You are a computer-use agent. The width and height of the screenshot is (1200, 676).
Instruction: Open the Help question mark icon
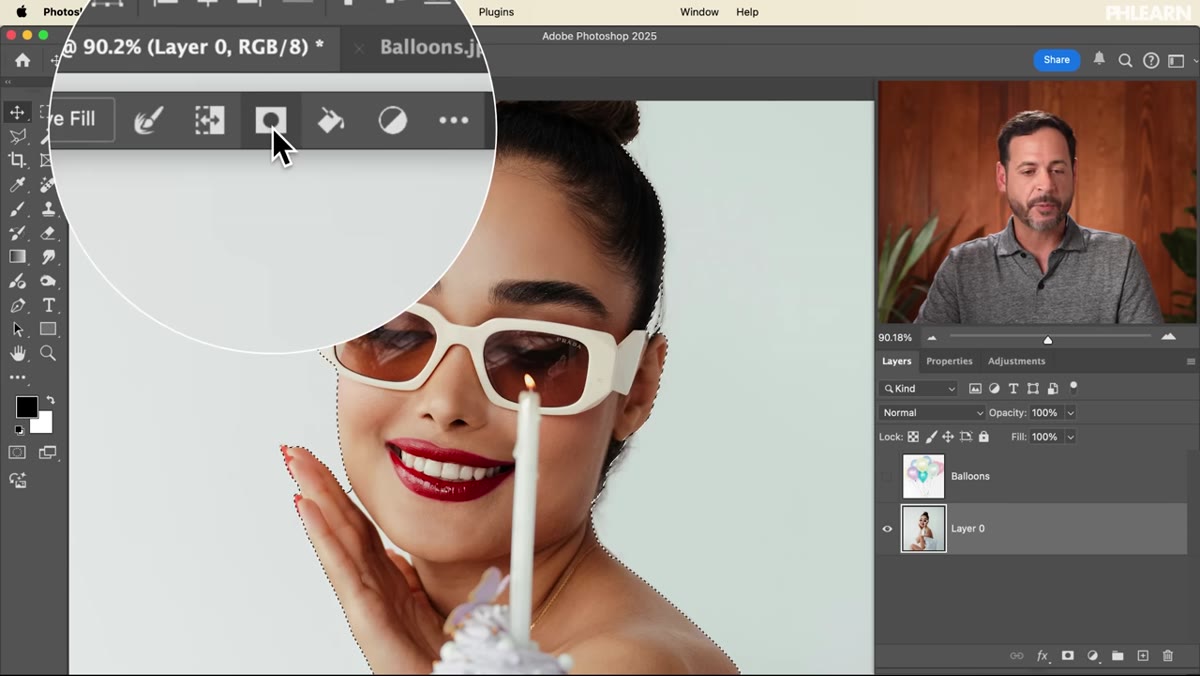pyautogui.click(x=1151, y=60)
